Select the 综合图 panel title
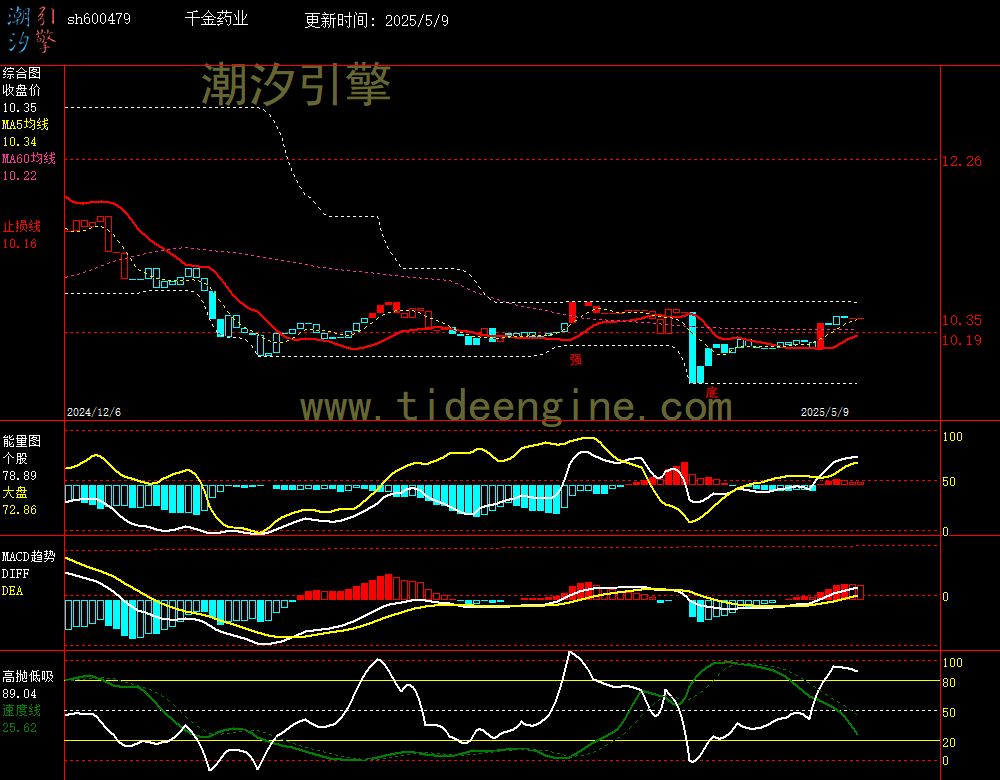 [x=21, y=73]
